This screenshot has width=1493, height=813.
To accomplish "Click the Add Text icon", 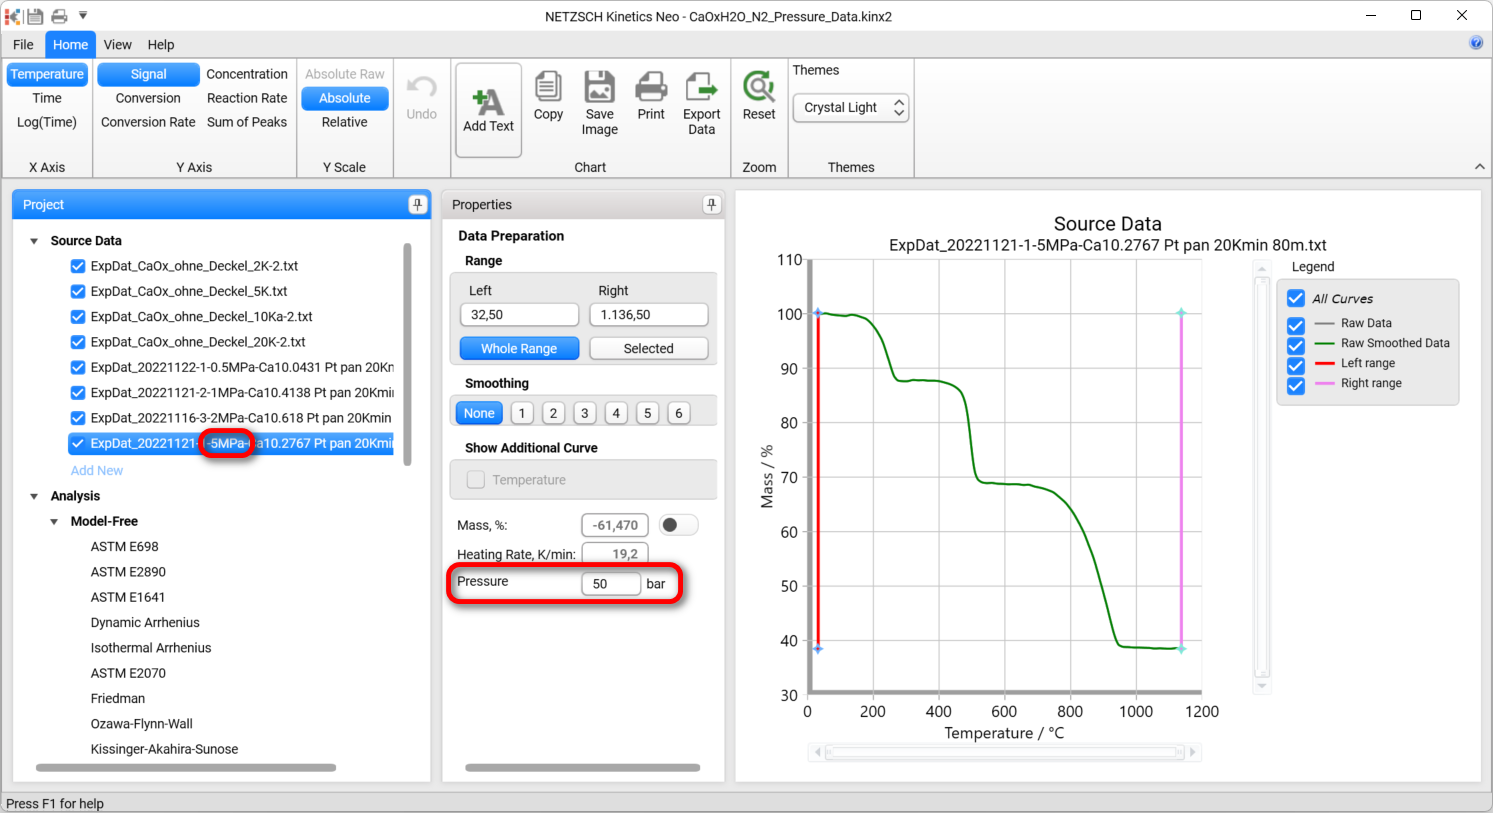I will tap(488, 103).
